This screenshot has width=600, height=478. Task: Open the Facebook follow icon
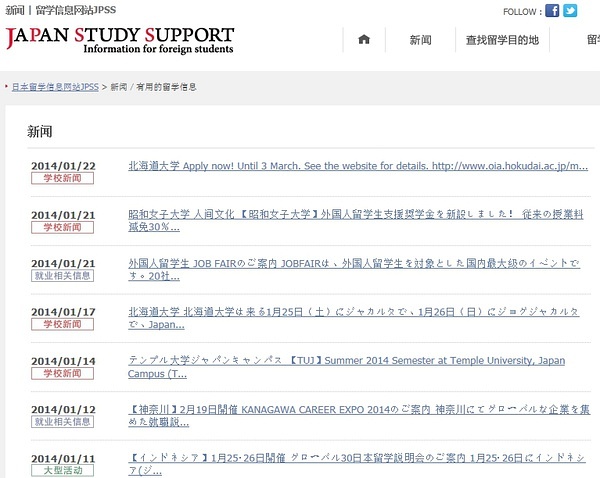coord(552,11)
